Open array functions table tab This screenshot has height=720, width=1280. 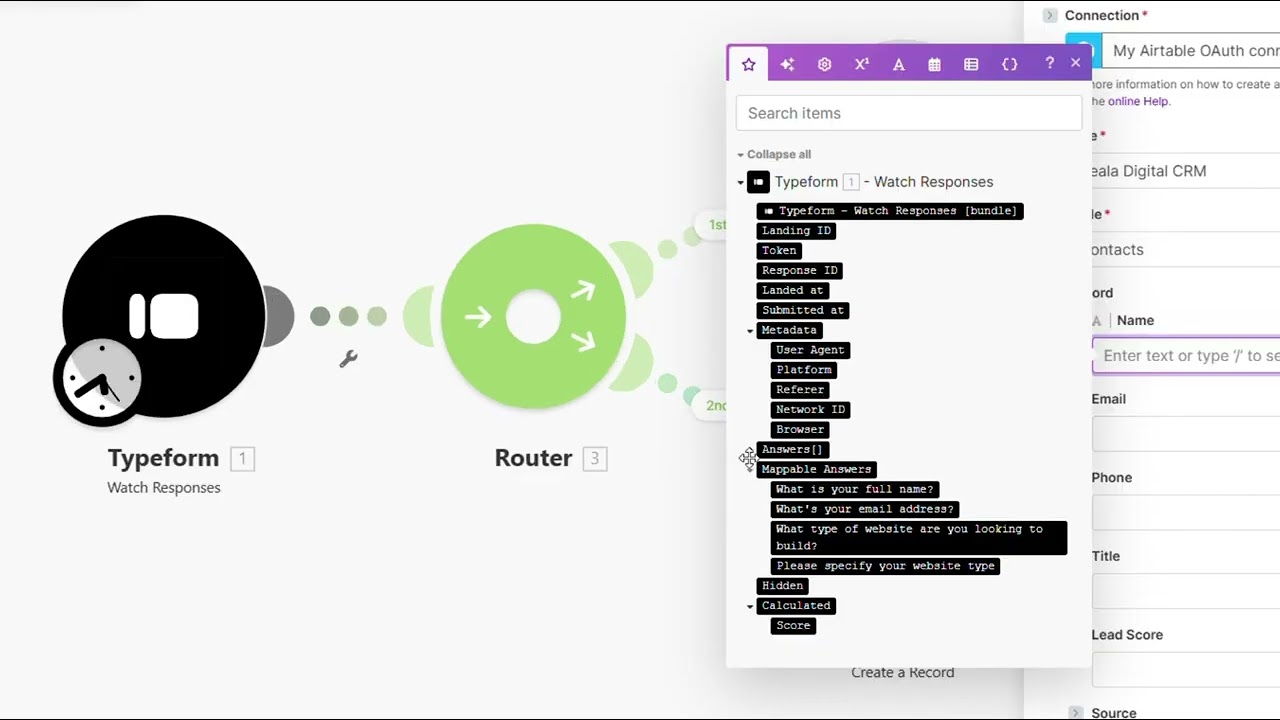pos(971,64)
